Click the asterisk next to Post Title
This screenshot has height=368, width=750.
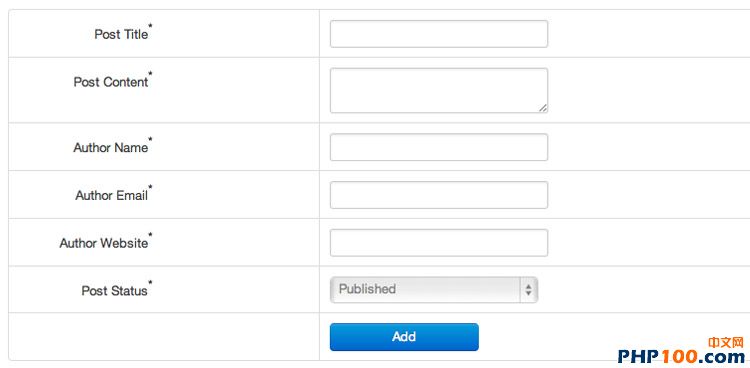point(150,26)
